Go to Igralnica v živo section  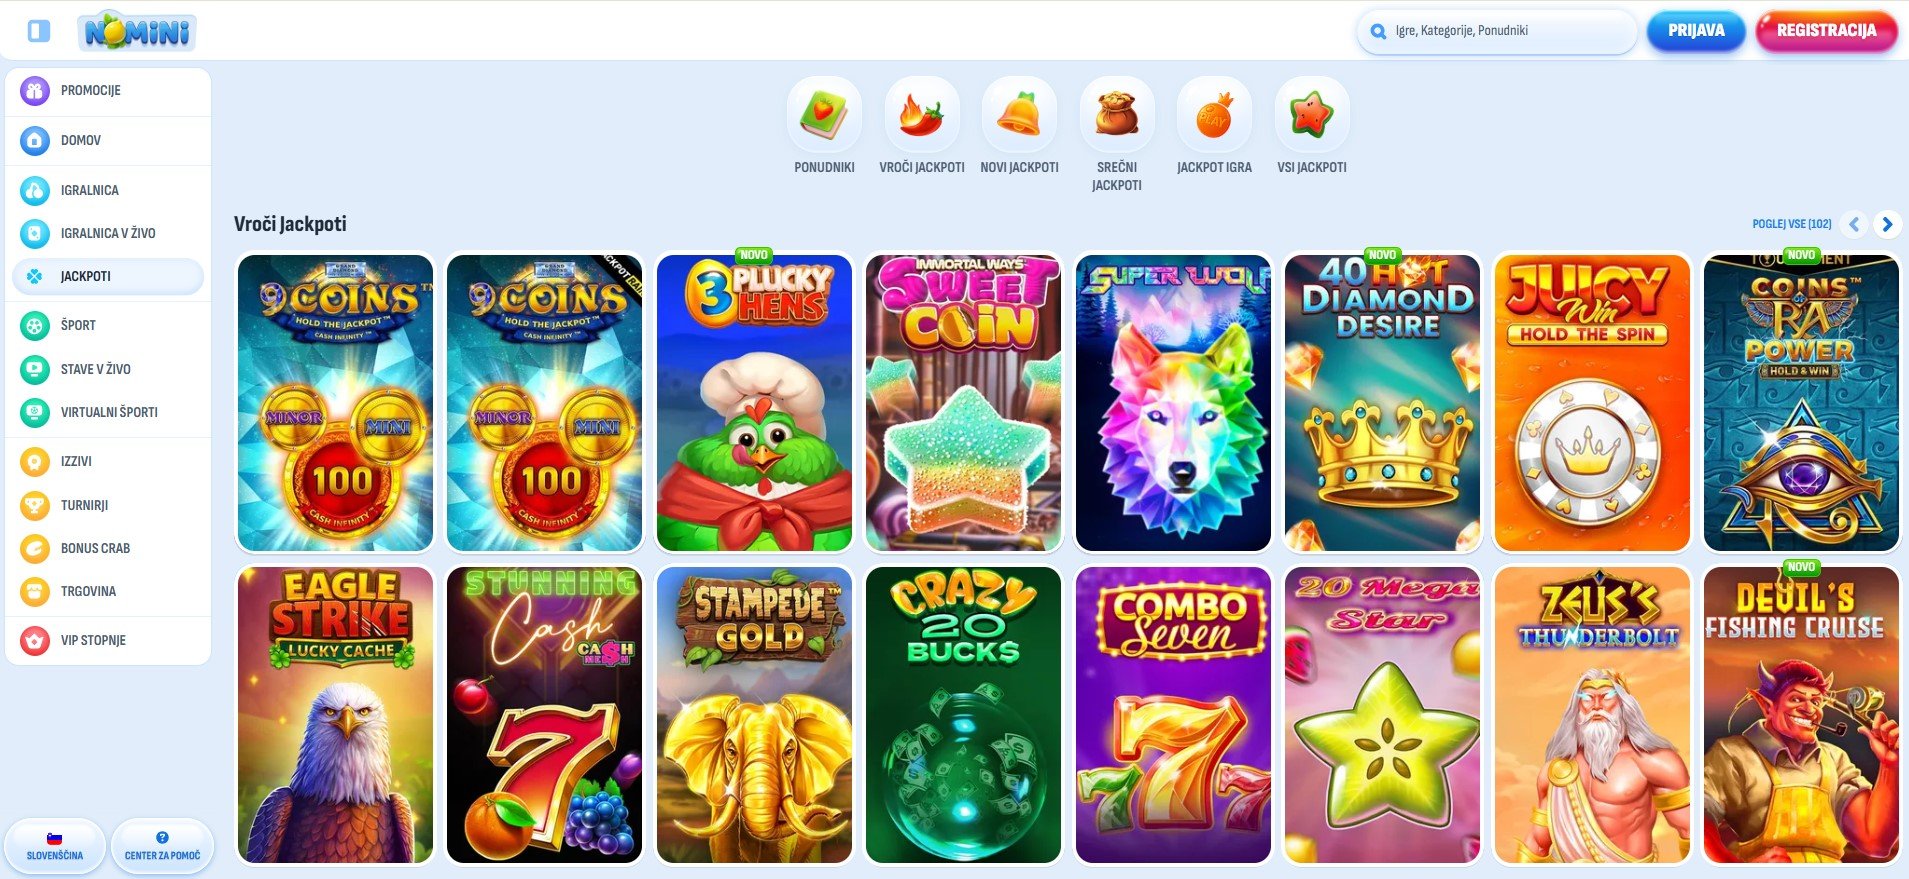(108, 233)
